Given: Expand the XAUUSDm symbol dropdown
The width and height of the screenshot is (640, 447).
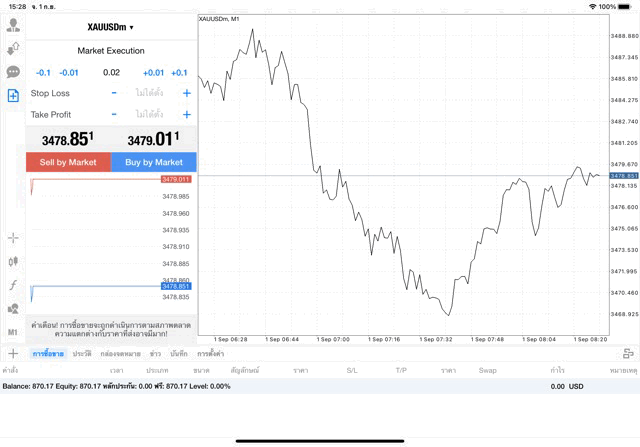Looking at the screenshot, I should coord(111,27).
